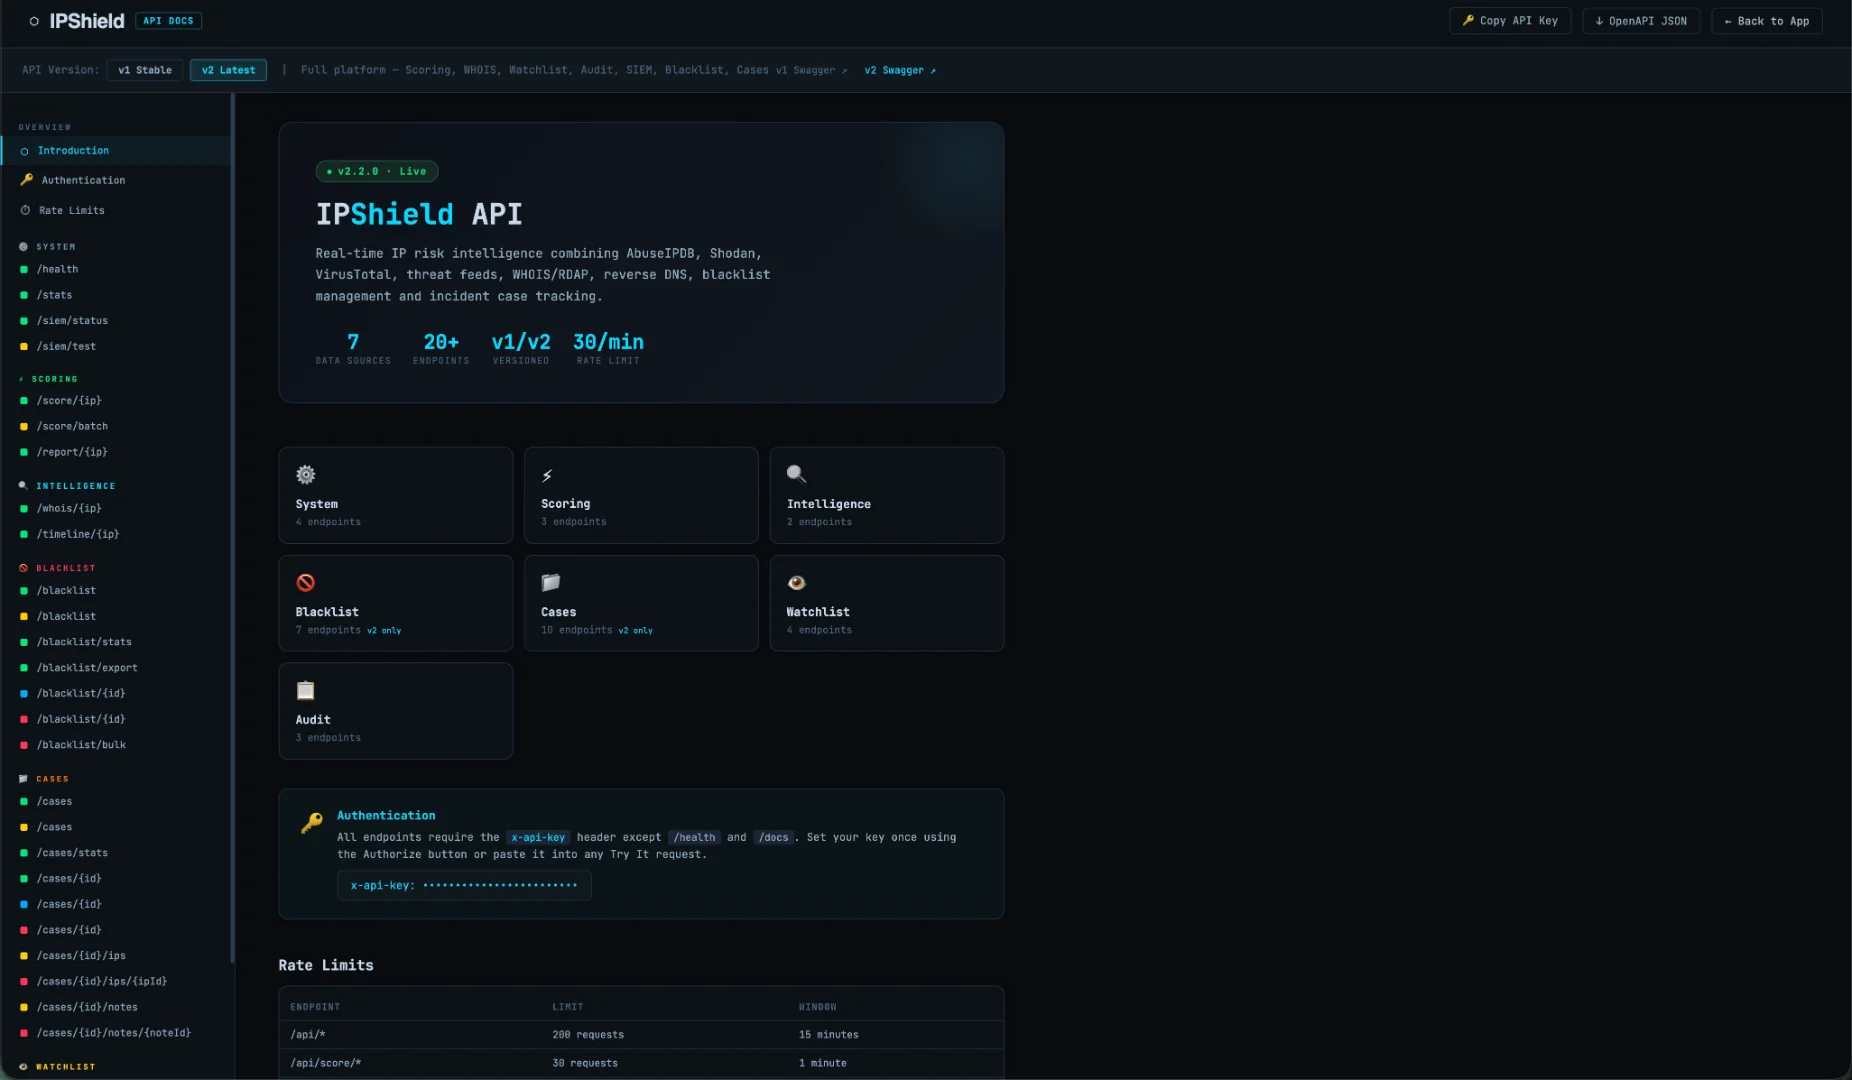The width and height of the screenshot is (1852, 1080).
Task: Open the Scoring endpoints card
Action: (641, 495)
